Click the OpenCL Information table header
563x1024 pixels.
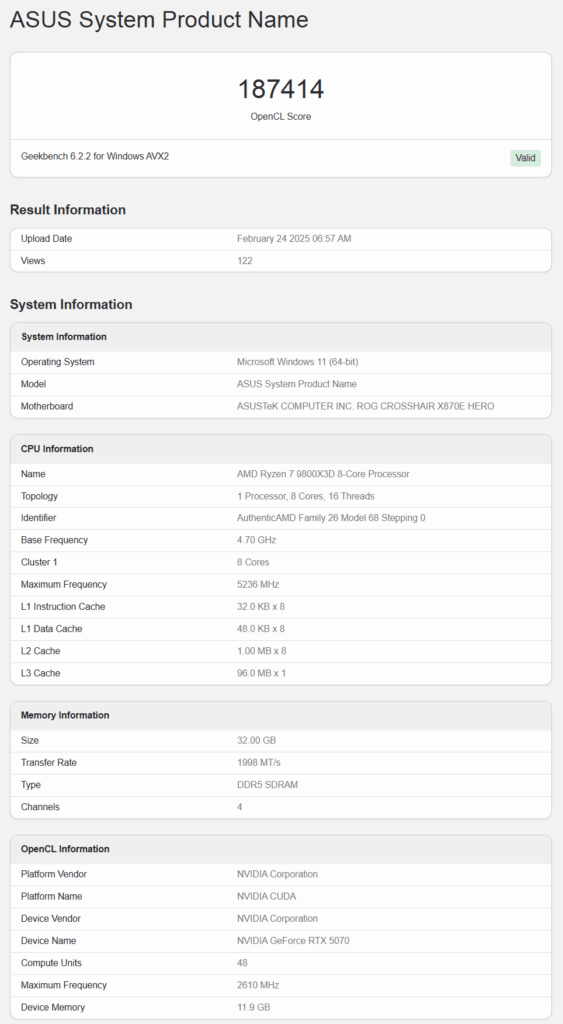click(x=281, y=849)
